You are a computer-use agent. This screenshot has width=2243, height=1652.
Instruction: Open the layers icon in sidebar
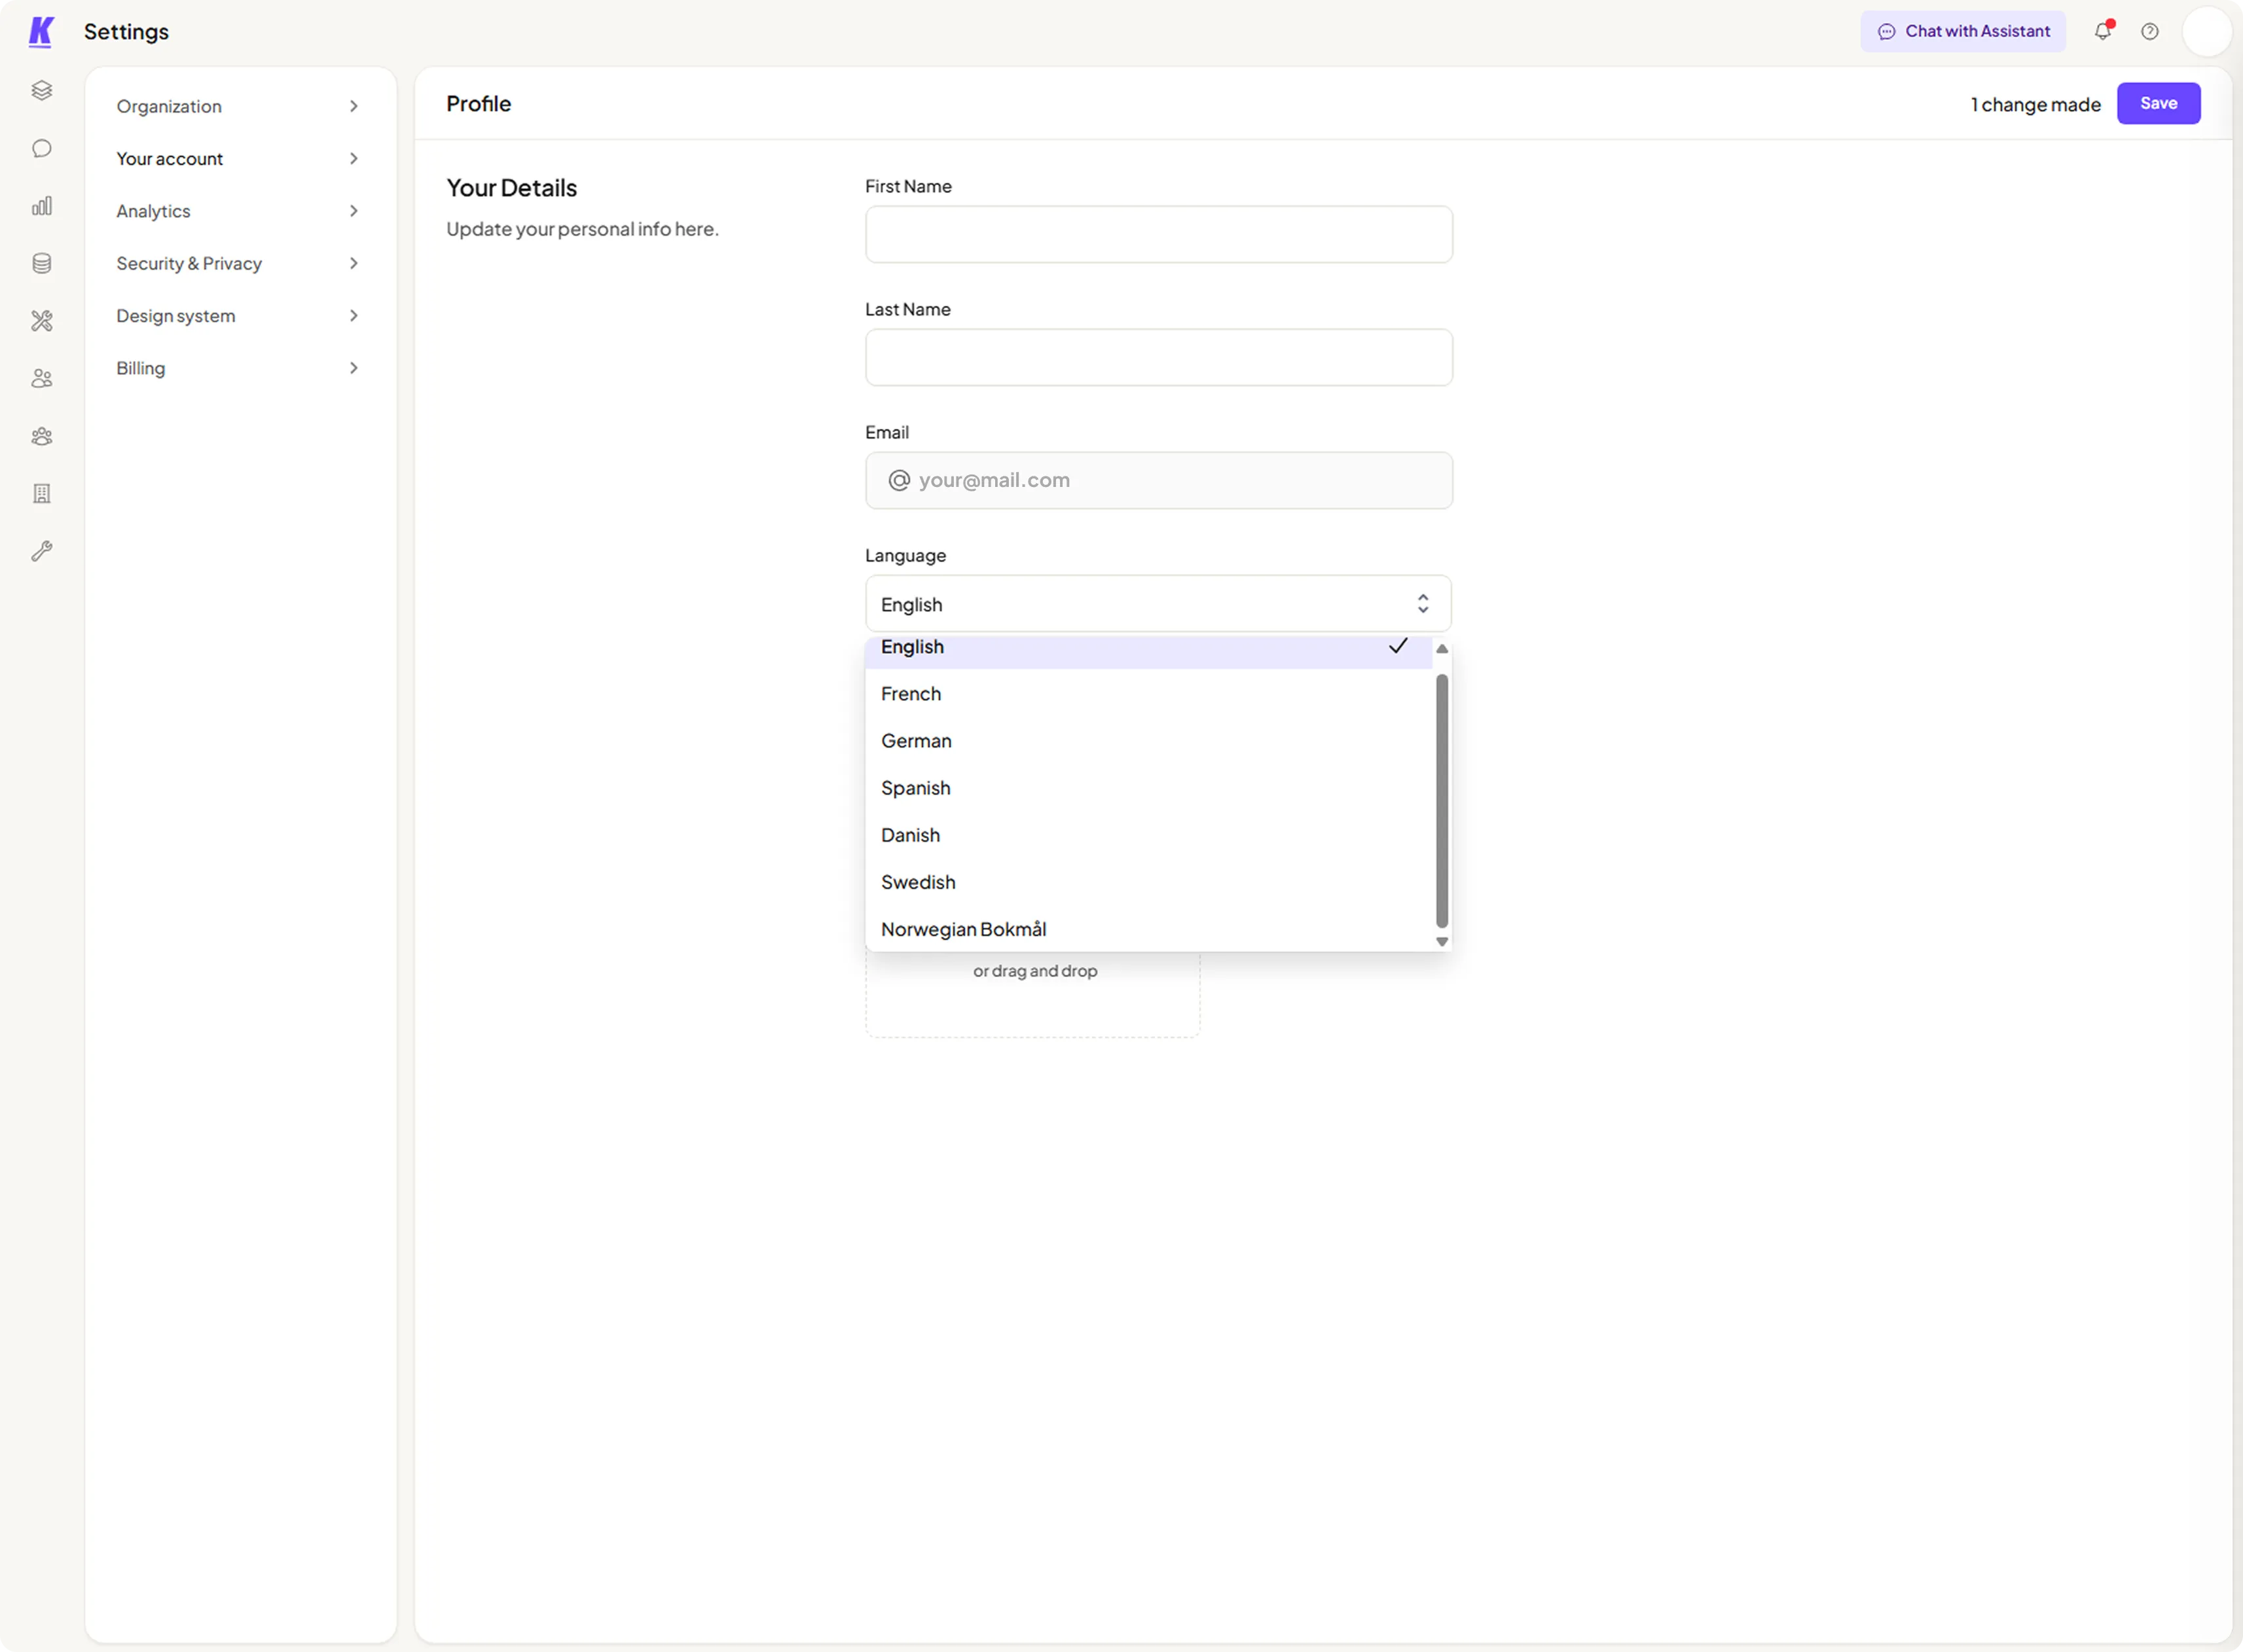(42, 91)
